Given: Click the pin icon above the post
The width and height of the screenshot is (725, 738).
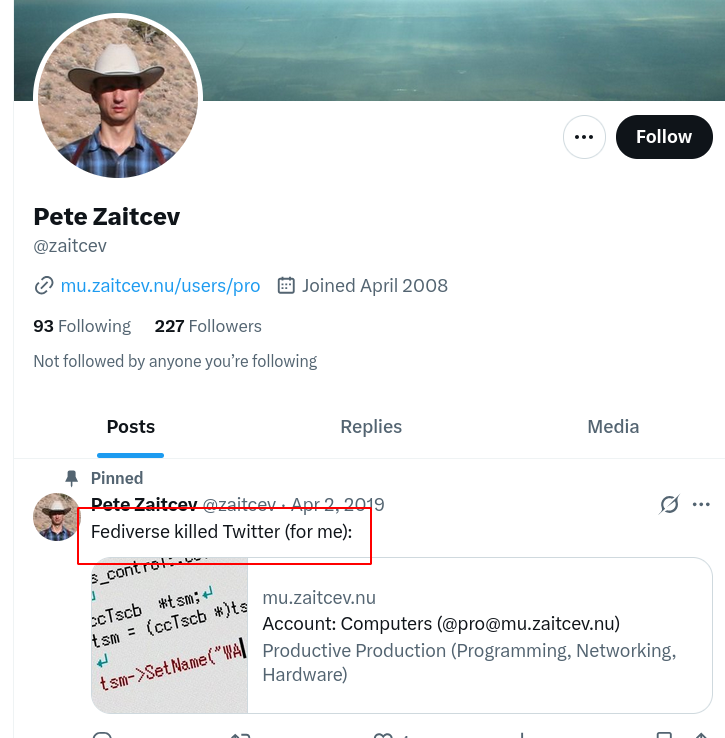Looking at the screenshot, I should (x=71, y=478).
